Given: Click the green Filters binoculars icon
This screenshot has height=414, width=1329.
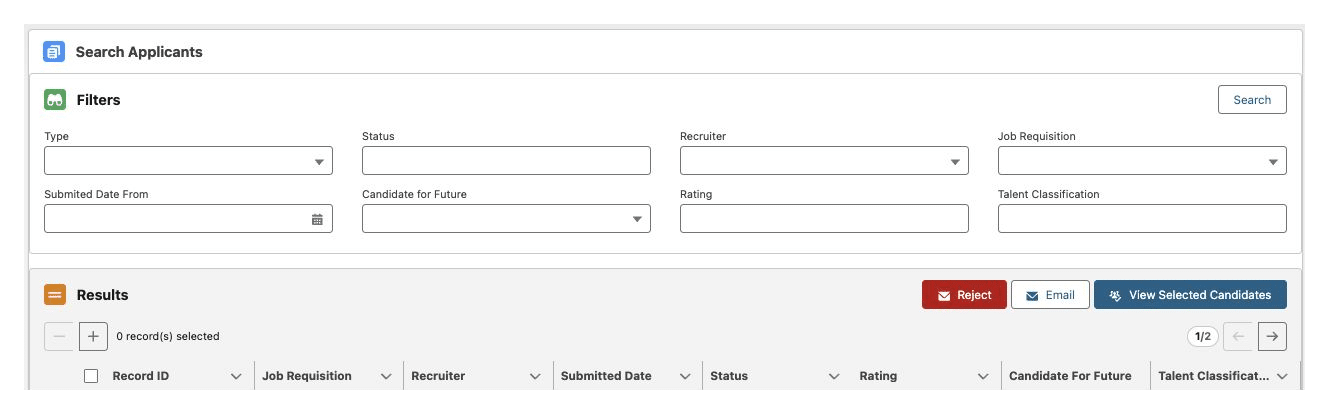Looking at the screenshot, I should 55,100.
